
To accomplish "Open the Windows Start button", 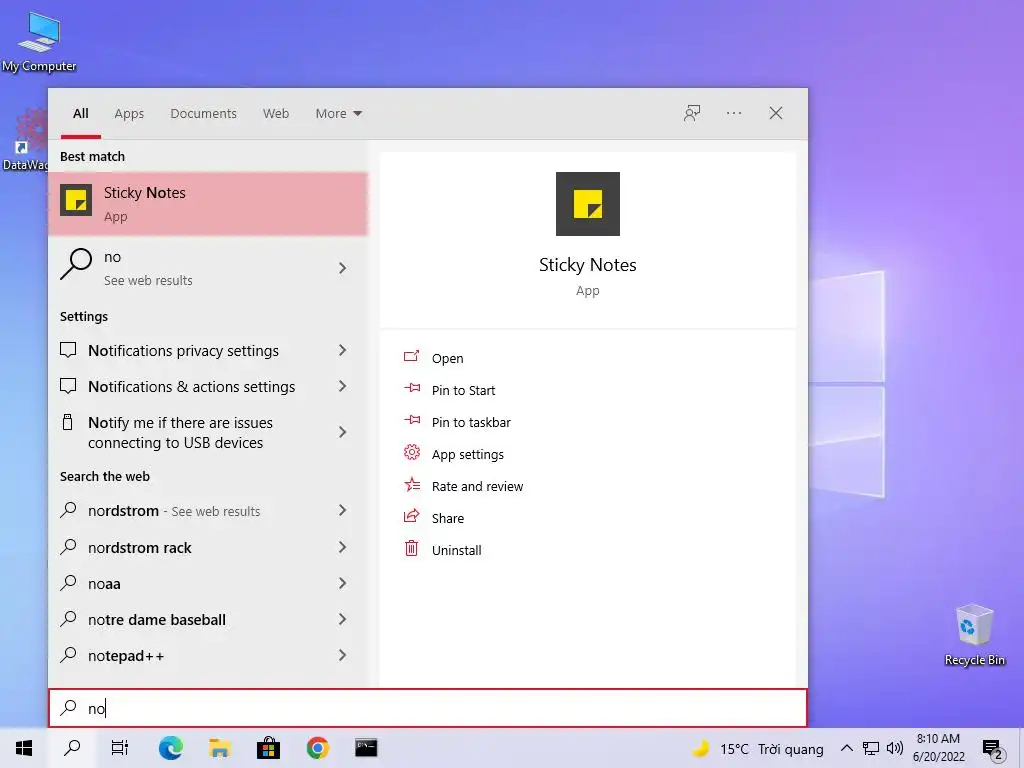I will 24,748.
